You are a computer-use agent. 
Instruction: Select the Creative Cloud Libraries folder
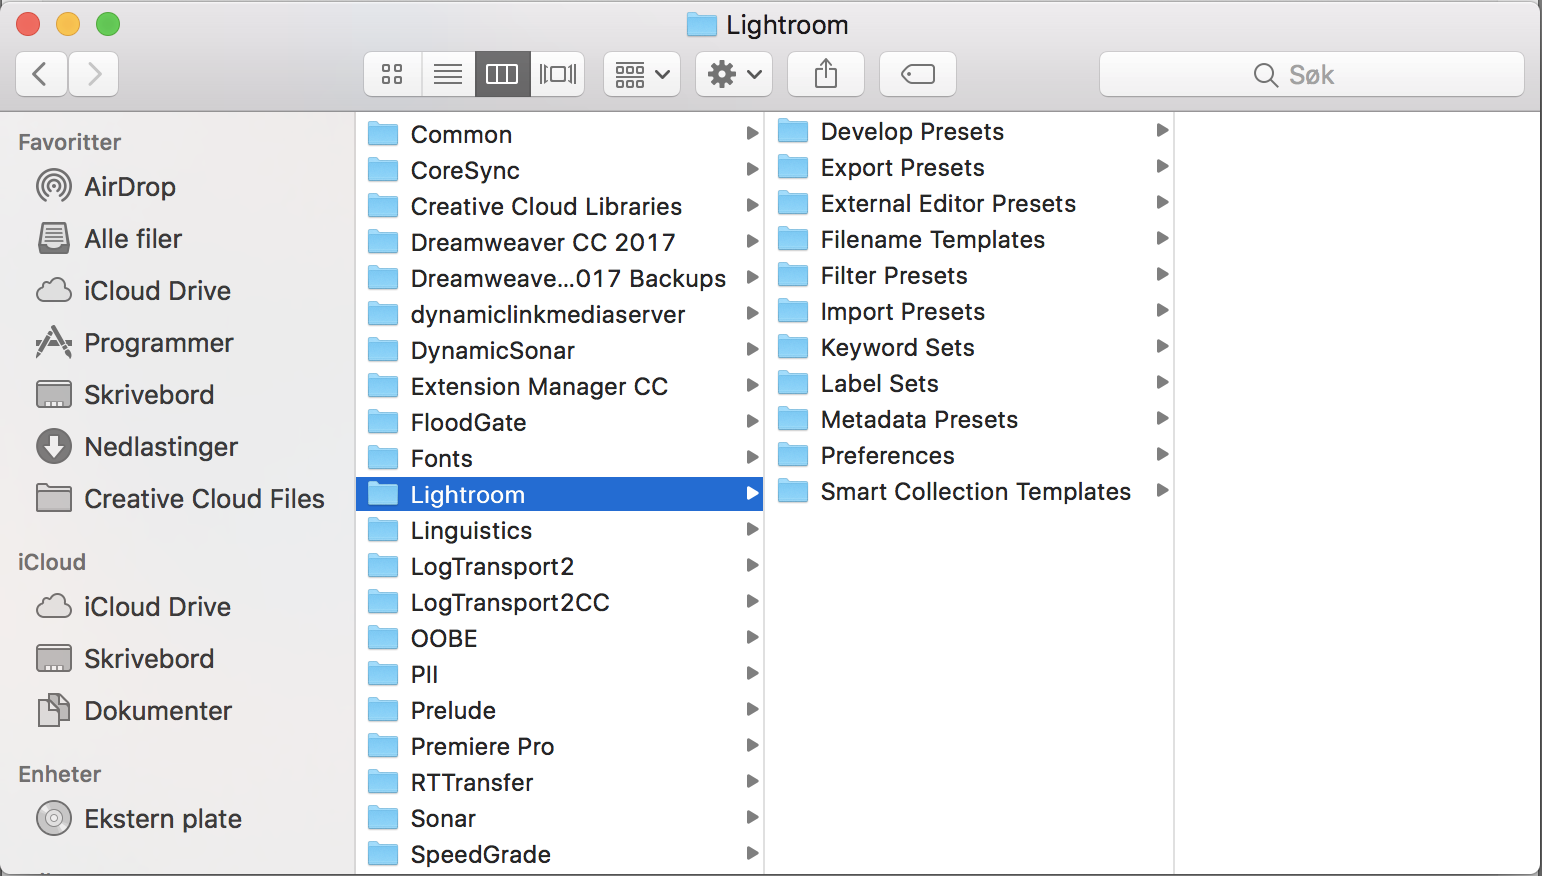pos(559,206)
